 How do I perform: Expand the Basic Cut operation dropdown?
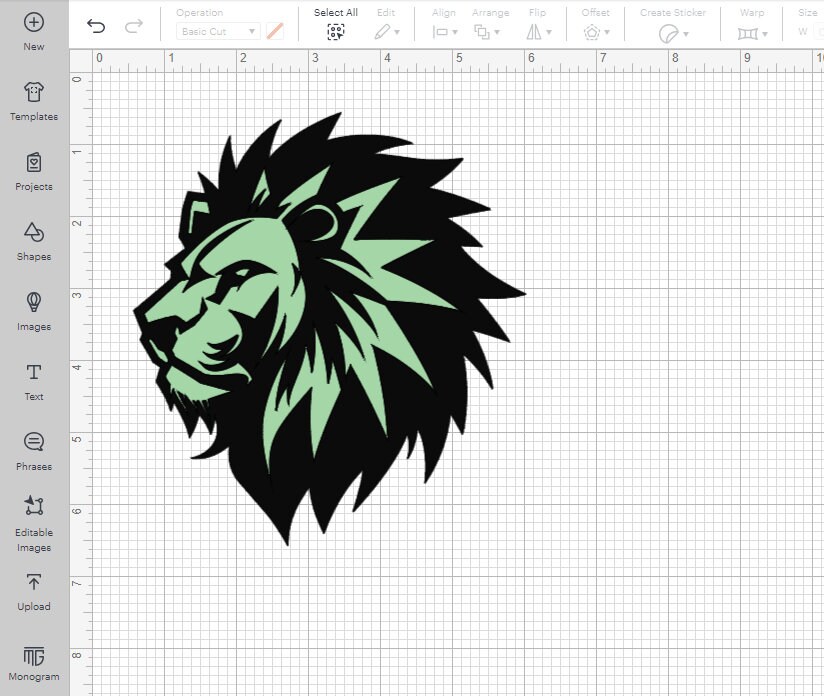218,32
